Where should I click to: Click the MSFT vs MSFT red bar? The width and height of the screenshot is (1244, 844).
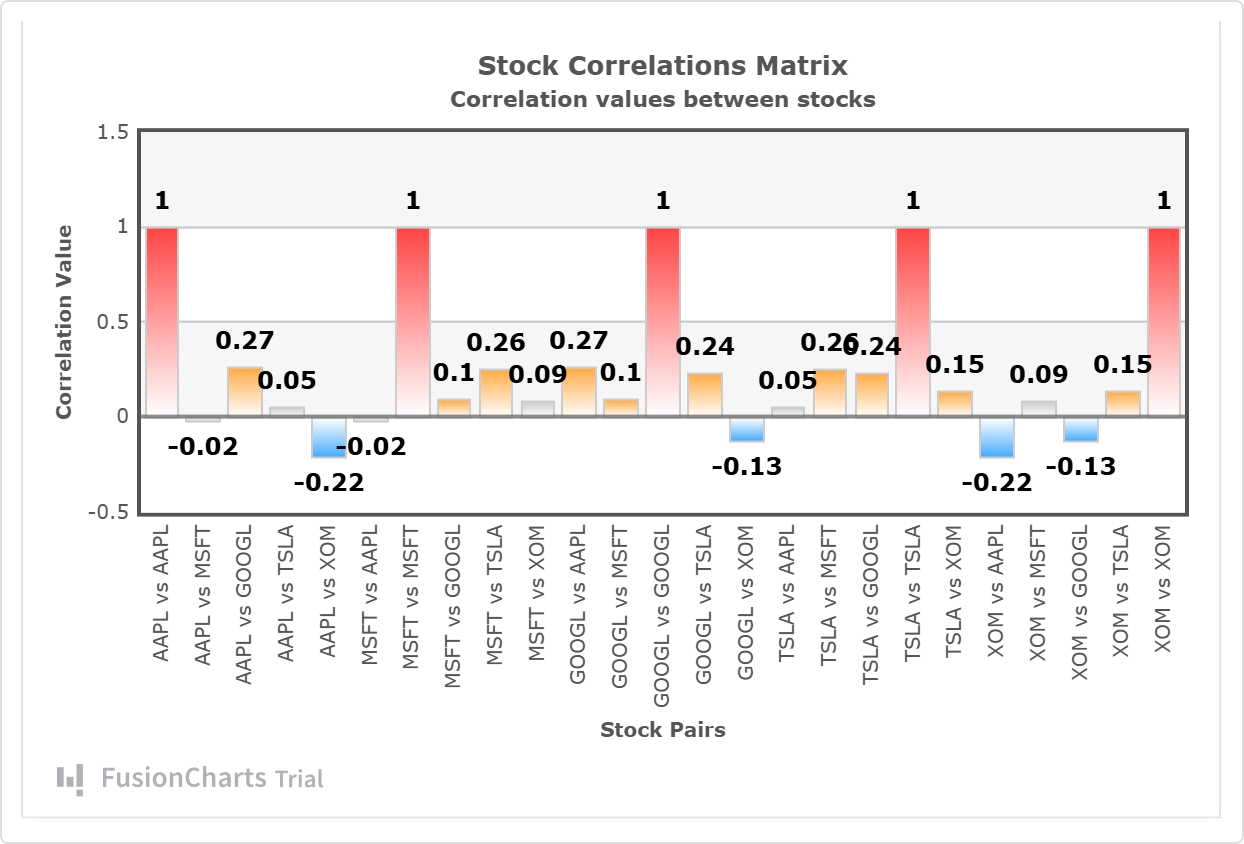[412, 322]
